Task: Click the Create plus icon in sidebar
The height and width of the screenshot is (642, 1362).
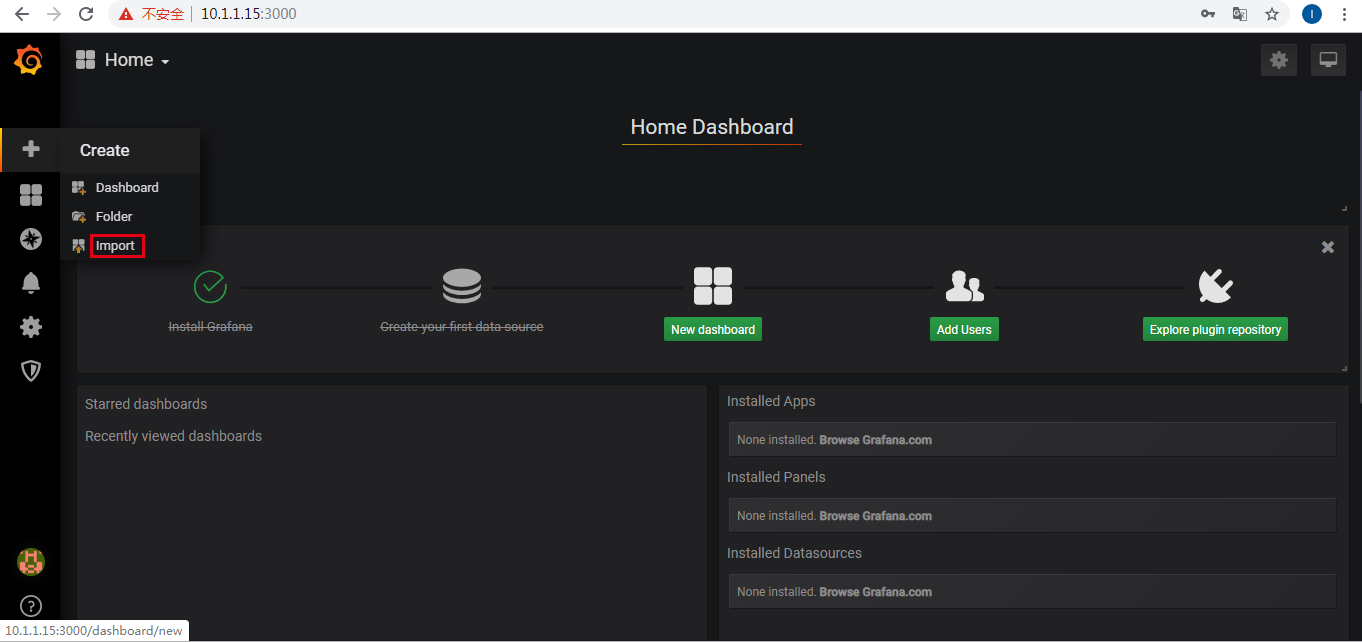Action: pos(31,149)
